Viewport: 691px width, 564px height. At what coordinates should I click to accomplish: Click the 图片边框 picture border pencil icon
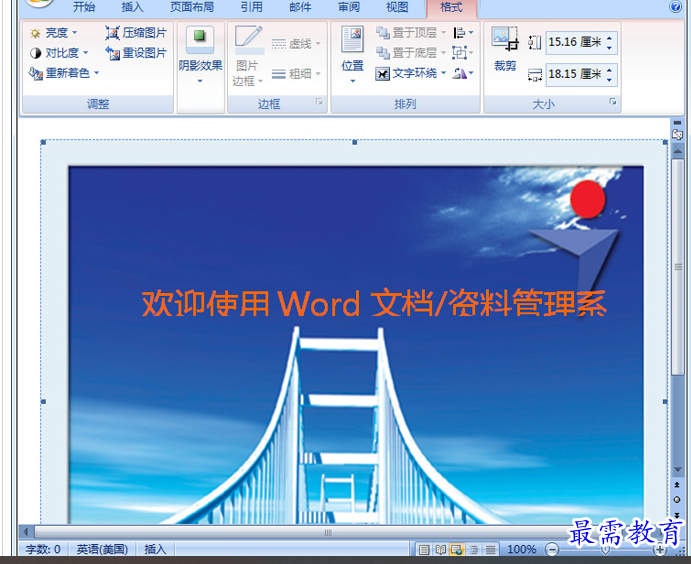pos(249,39)
